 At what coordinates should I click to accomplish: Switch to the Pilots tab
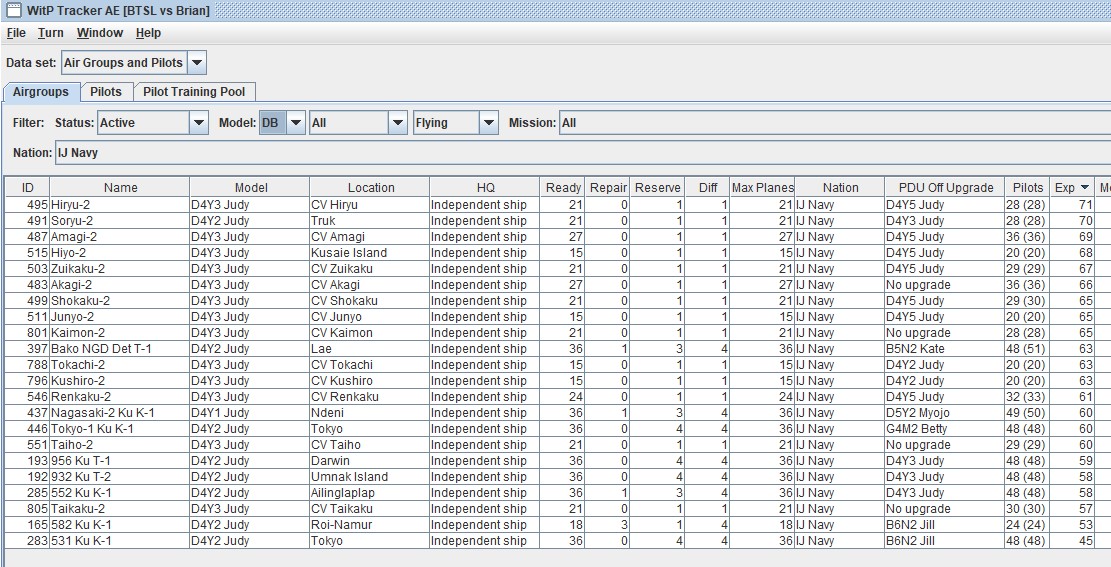tap(106, 92)
